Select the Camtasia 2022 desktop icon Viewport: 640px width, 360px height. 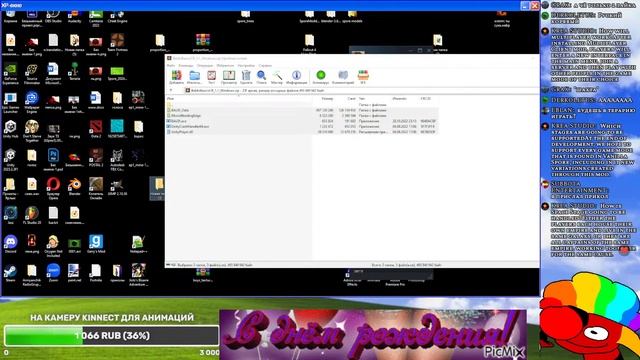(x=96, y=18)
